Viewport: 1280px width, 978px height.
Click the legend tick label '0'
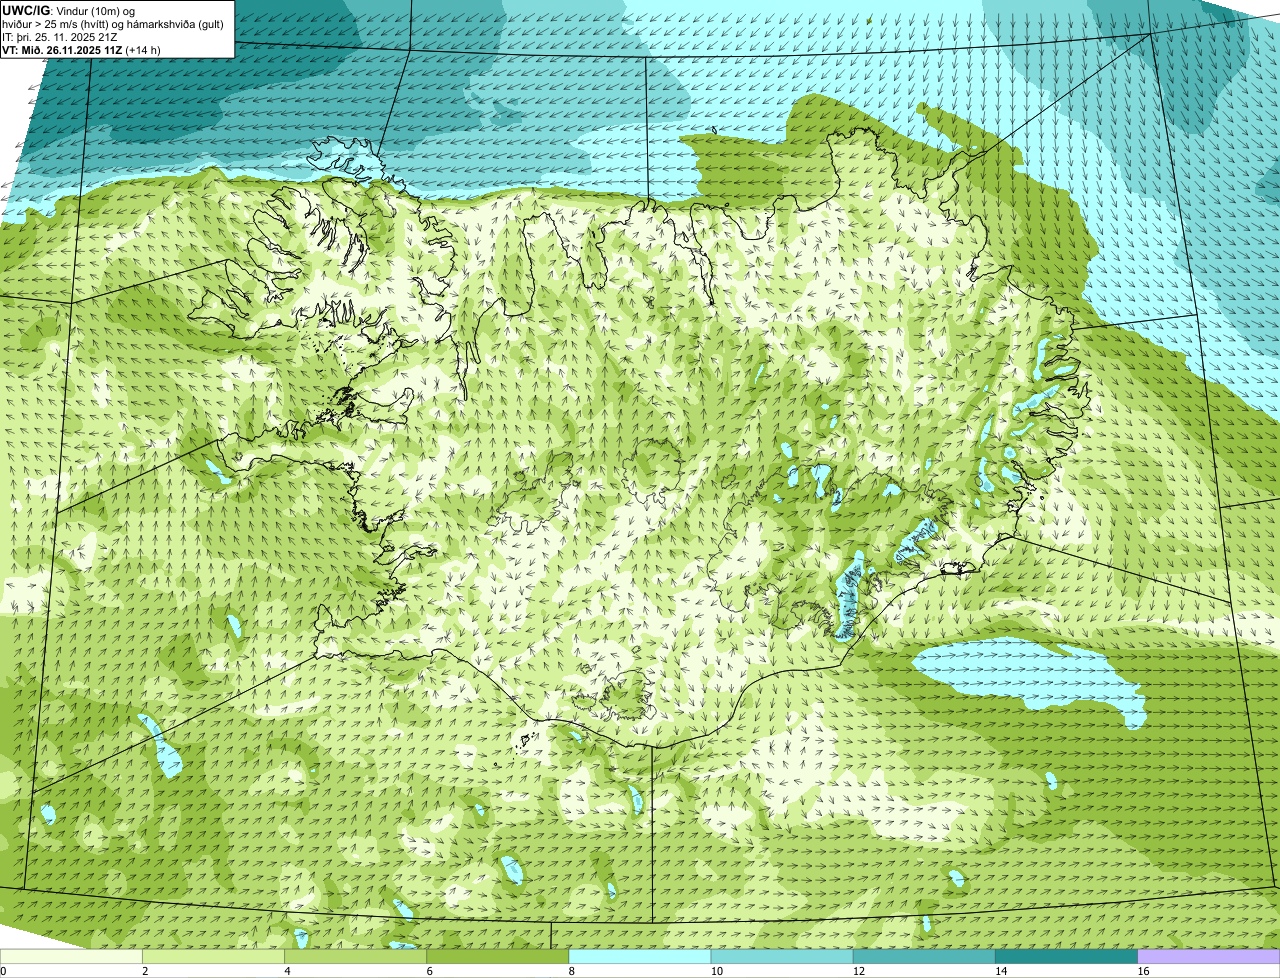pyautogui.click(x=3, y=971)
